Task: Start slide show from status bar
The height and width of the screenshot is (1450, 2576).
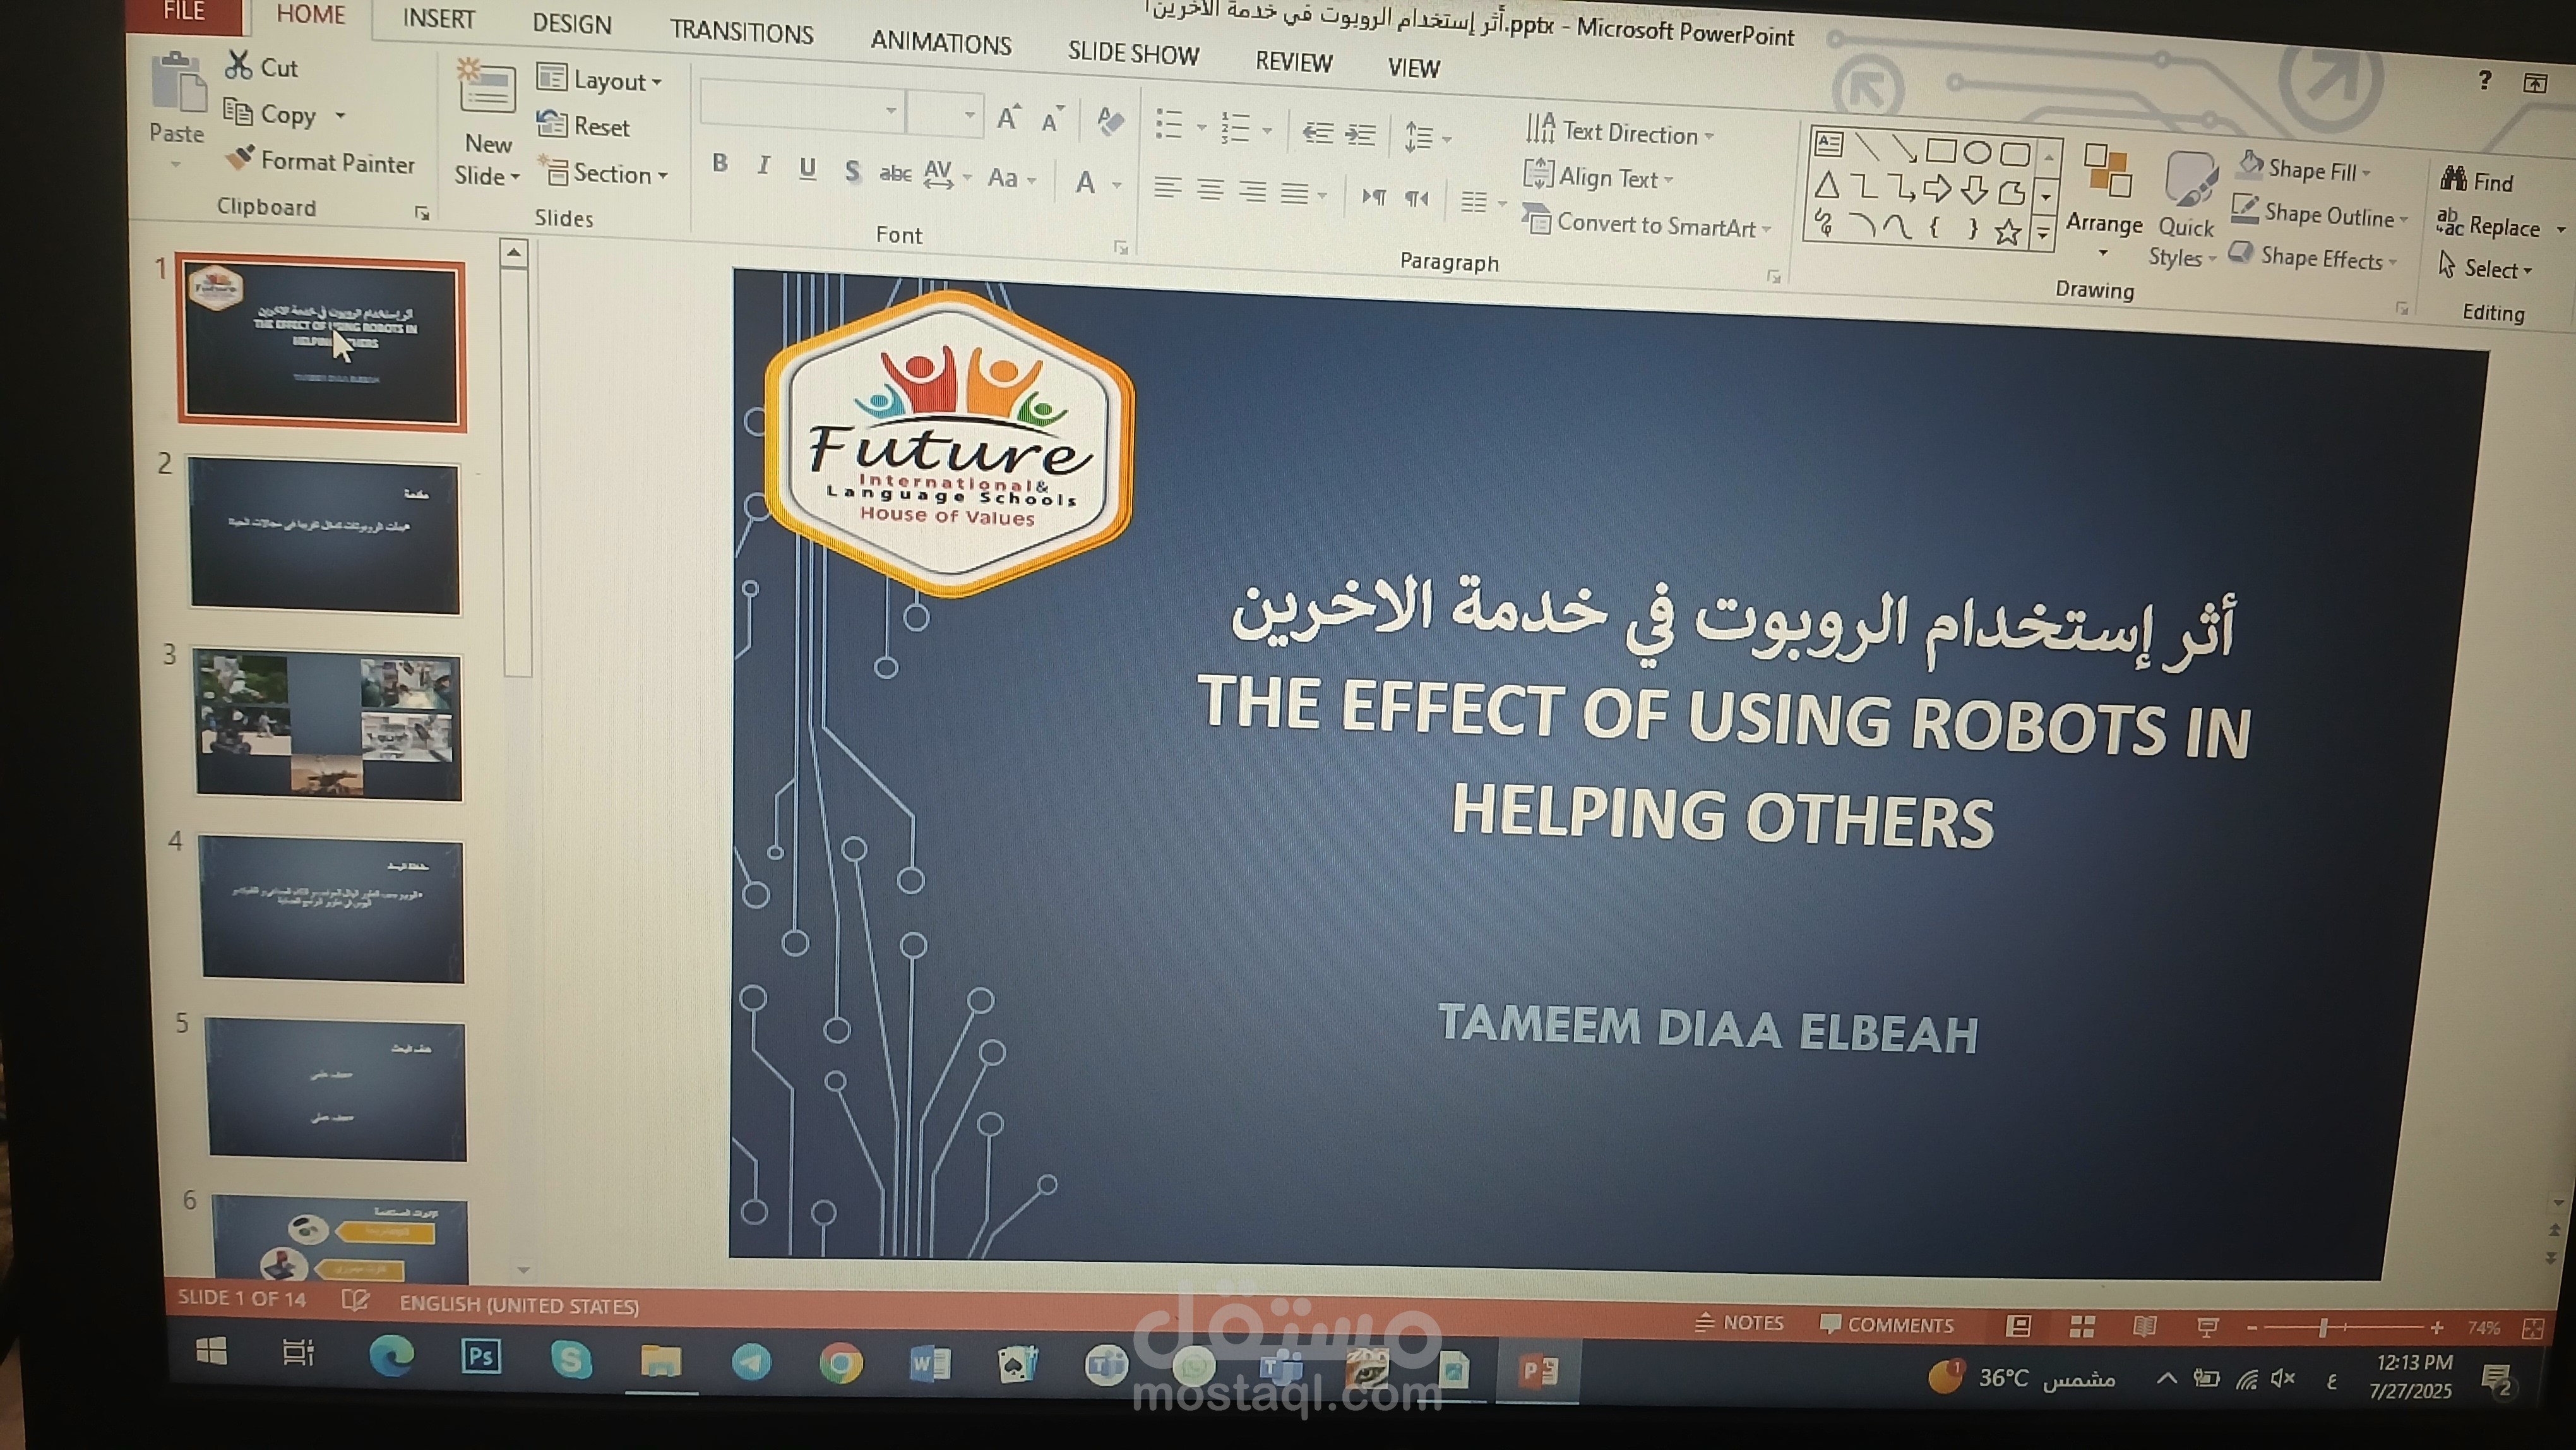Action: [x=2208, y=1327]
